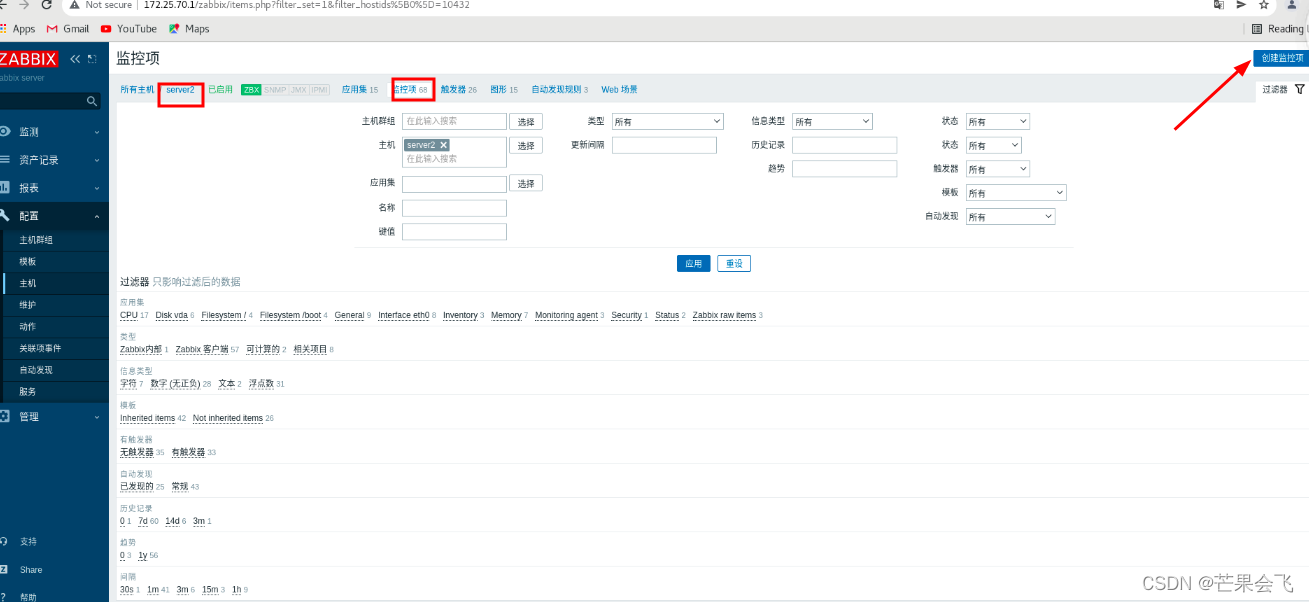Screen dimensions: 1309x602
Task: Open 关联项事件 in sidebar
Action: pyautogui.click(x=40, y=348)
